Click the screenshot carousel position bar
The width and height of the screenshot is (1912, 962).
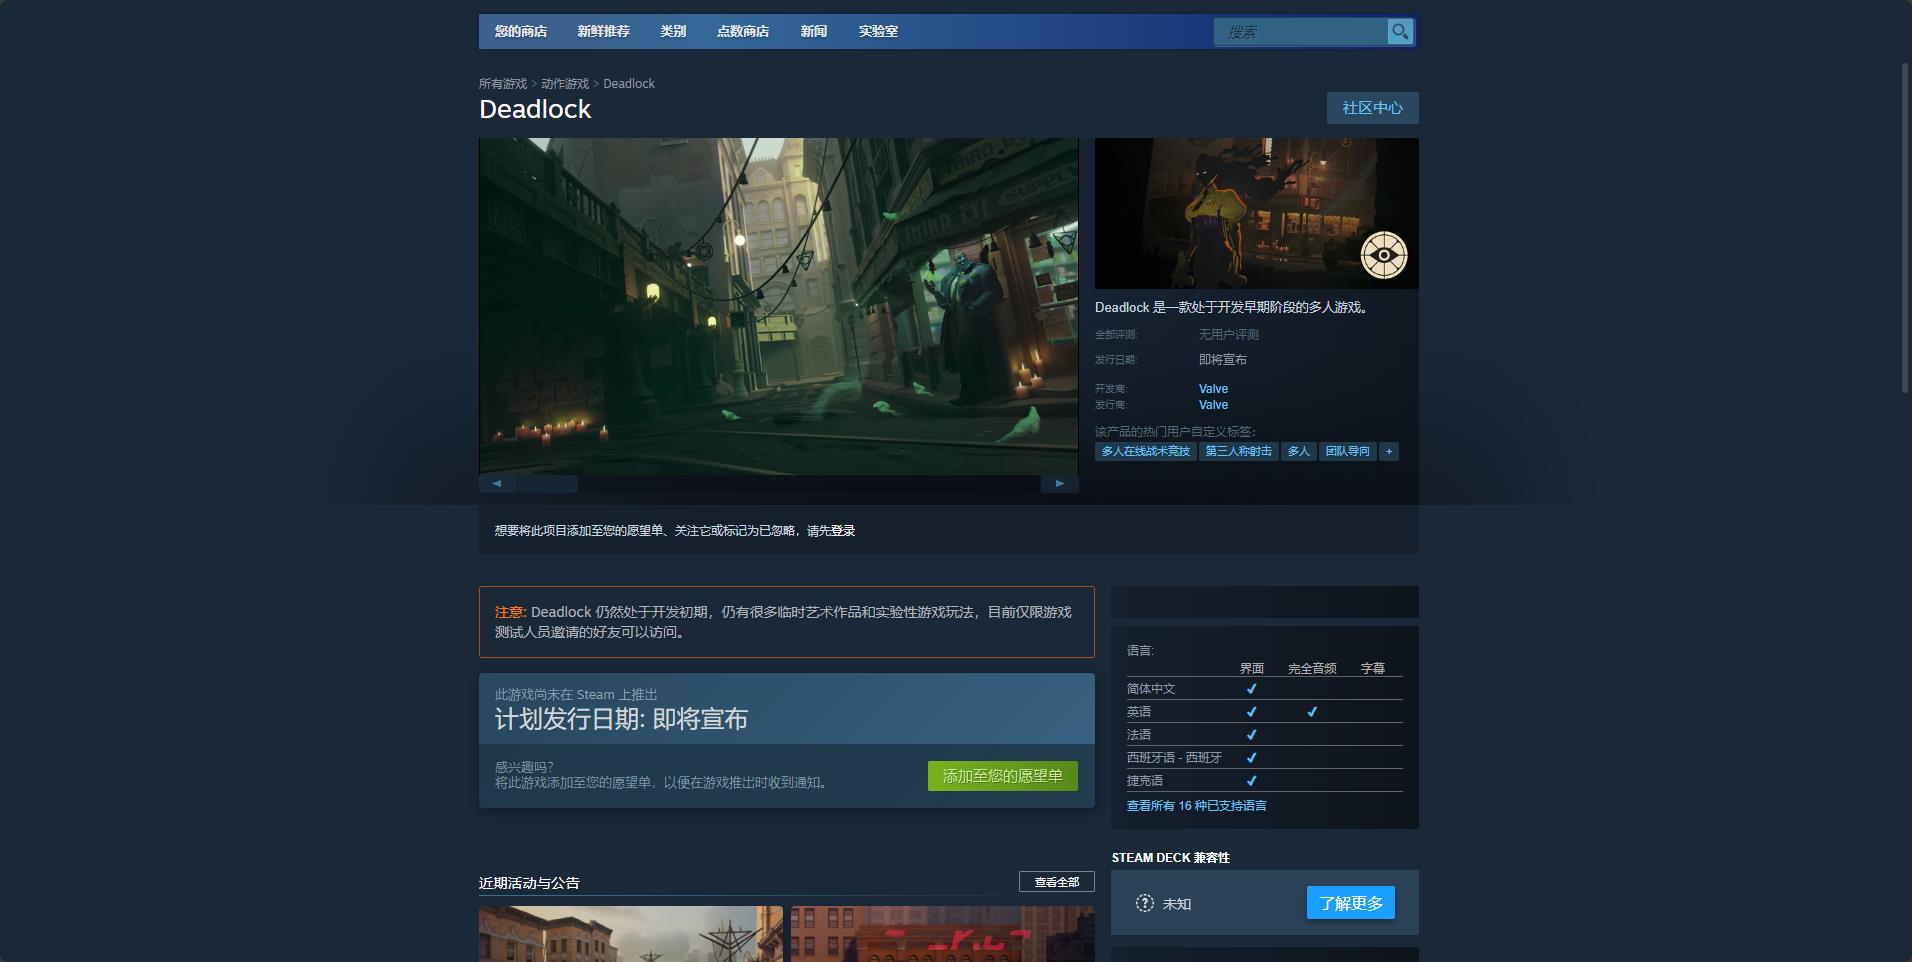pyautogui.click(x=545, y=483)
